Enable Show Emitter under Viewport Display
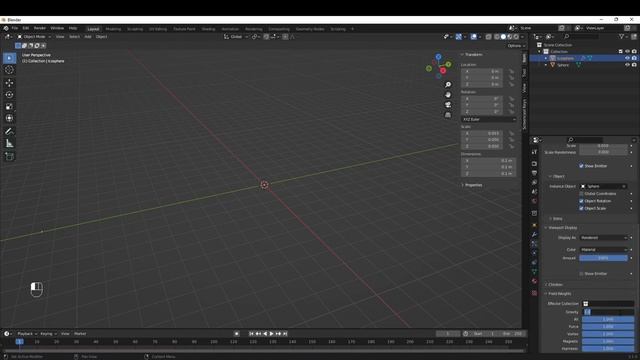 581,273
